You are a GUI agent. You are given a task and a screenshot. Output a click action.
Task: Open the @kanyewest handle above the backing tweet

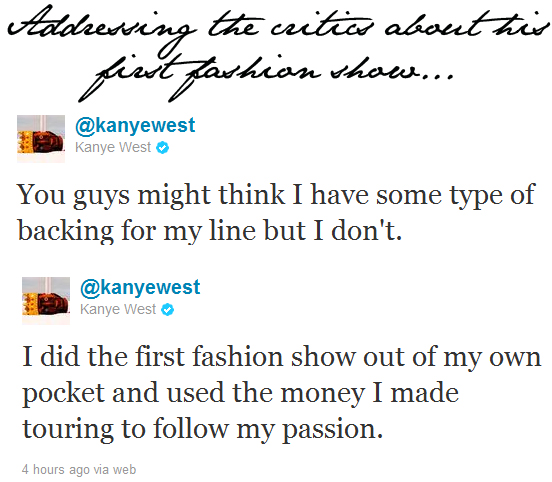pyautogui.click(x=135, y=125)
